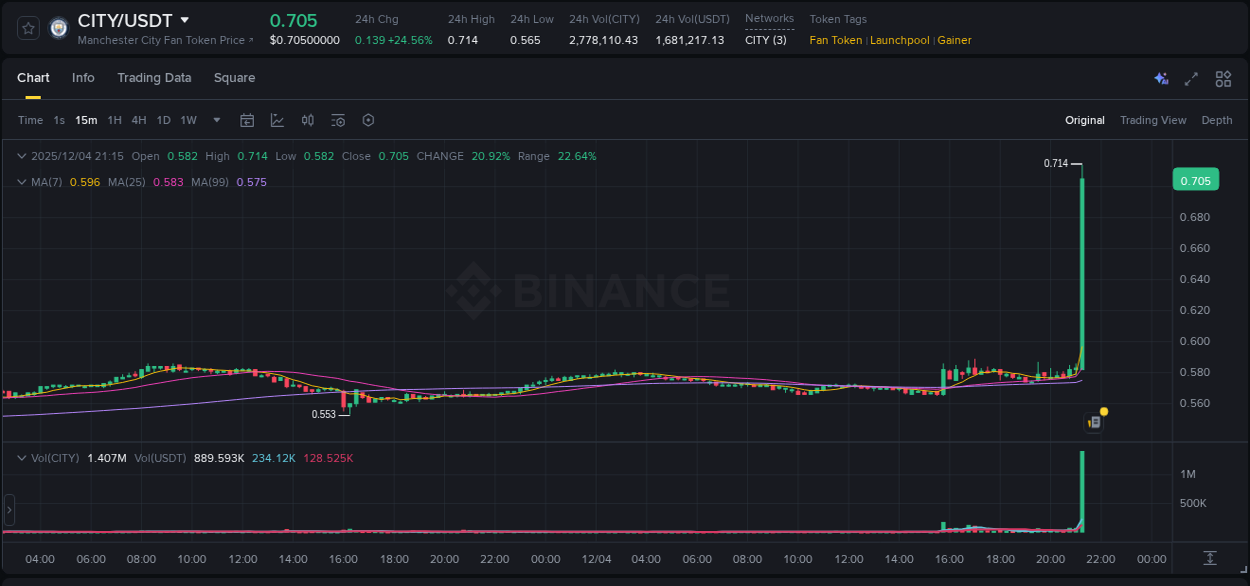Click the Gainer token tag link
Image resolution: width=1250 pixels, height=586 pixels.
coord(954,40)
